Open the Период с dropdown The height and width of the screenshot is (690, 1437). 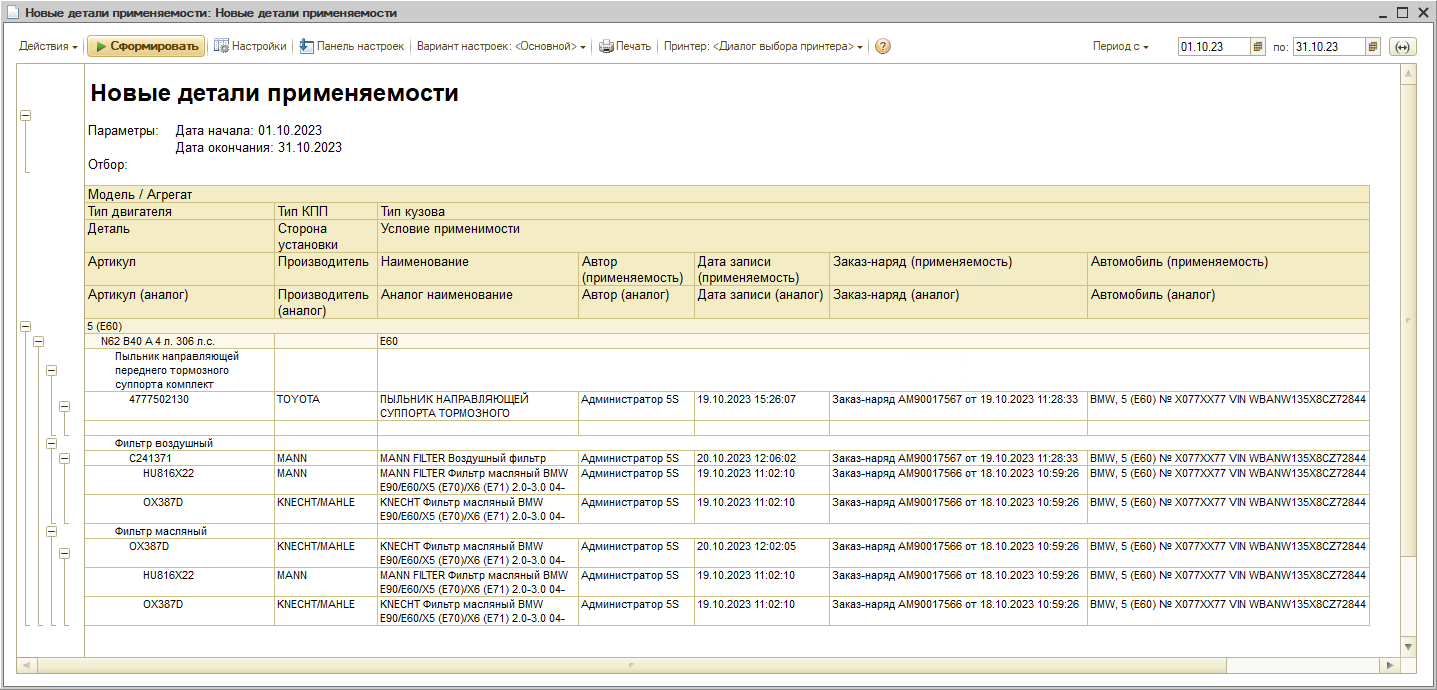[x=1121, y=46]
